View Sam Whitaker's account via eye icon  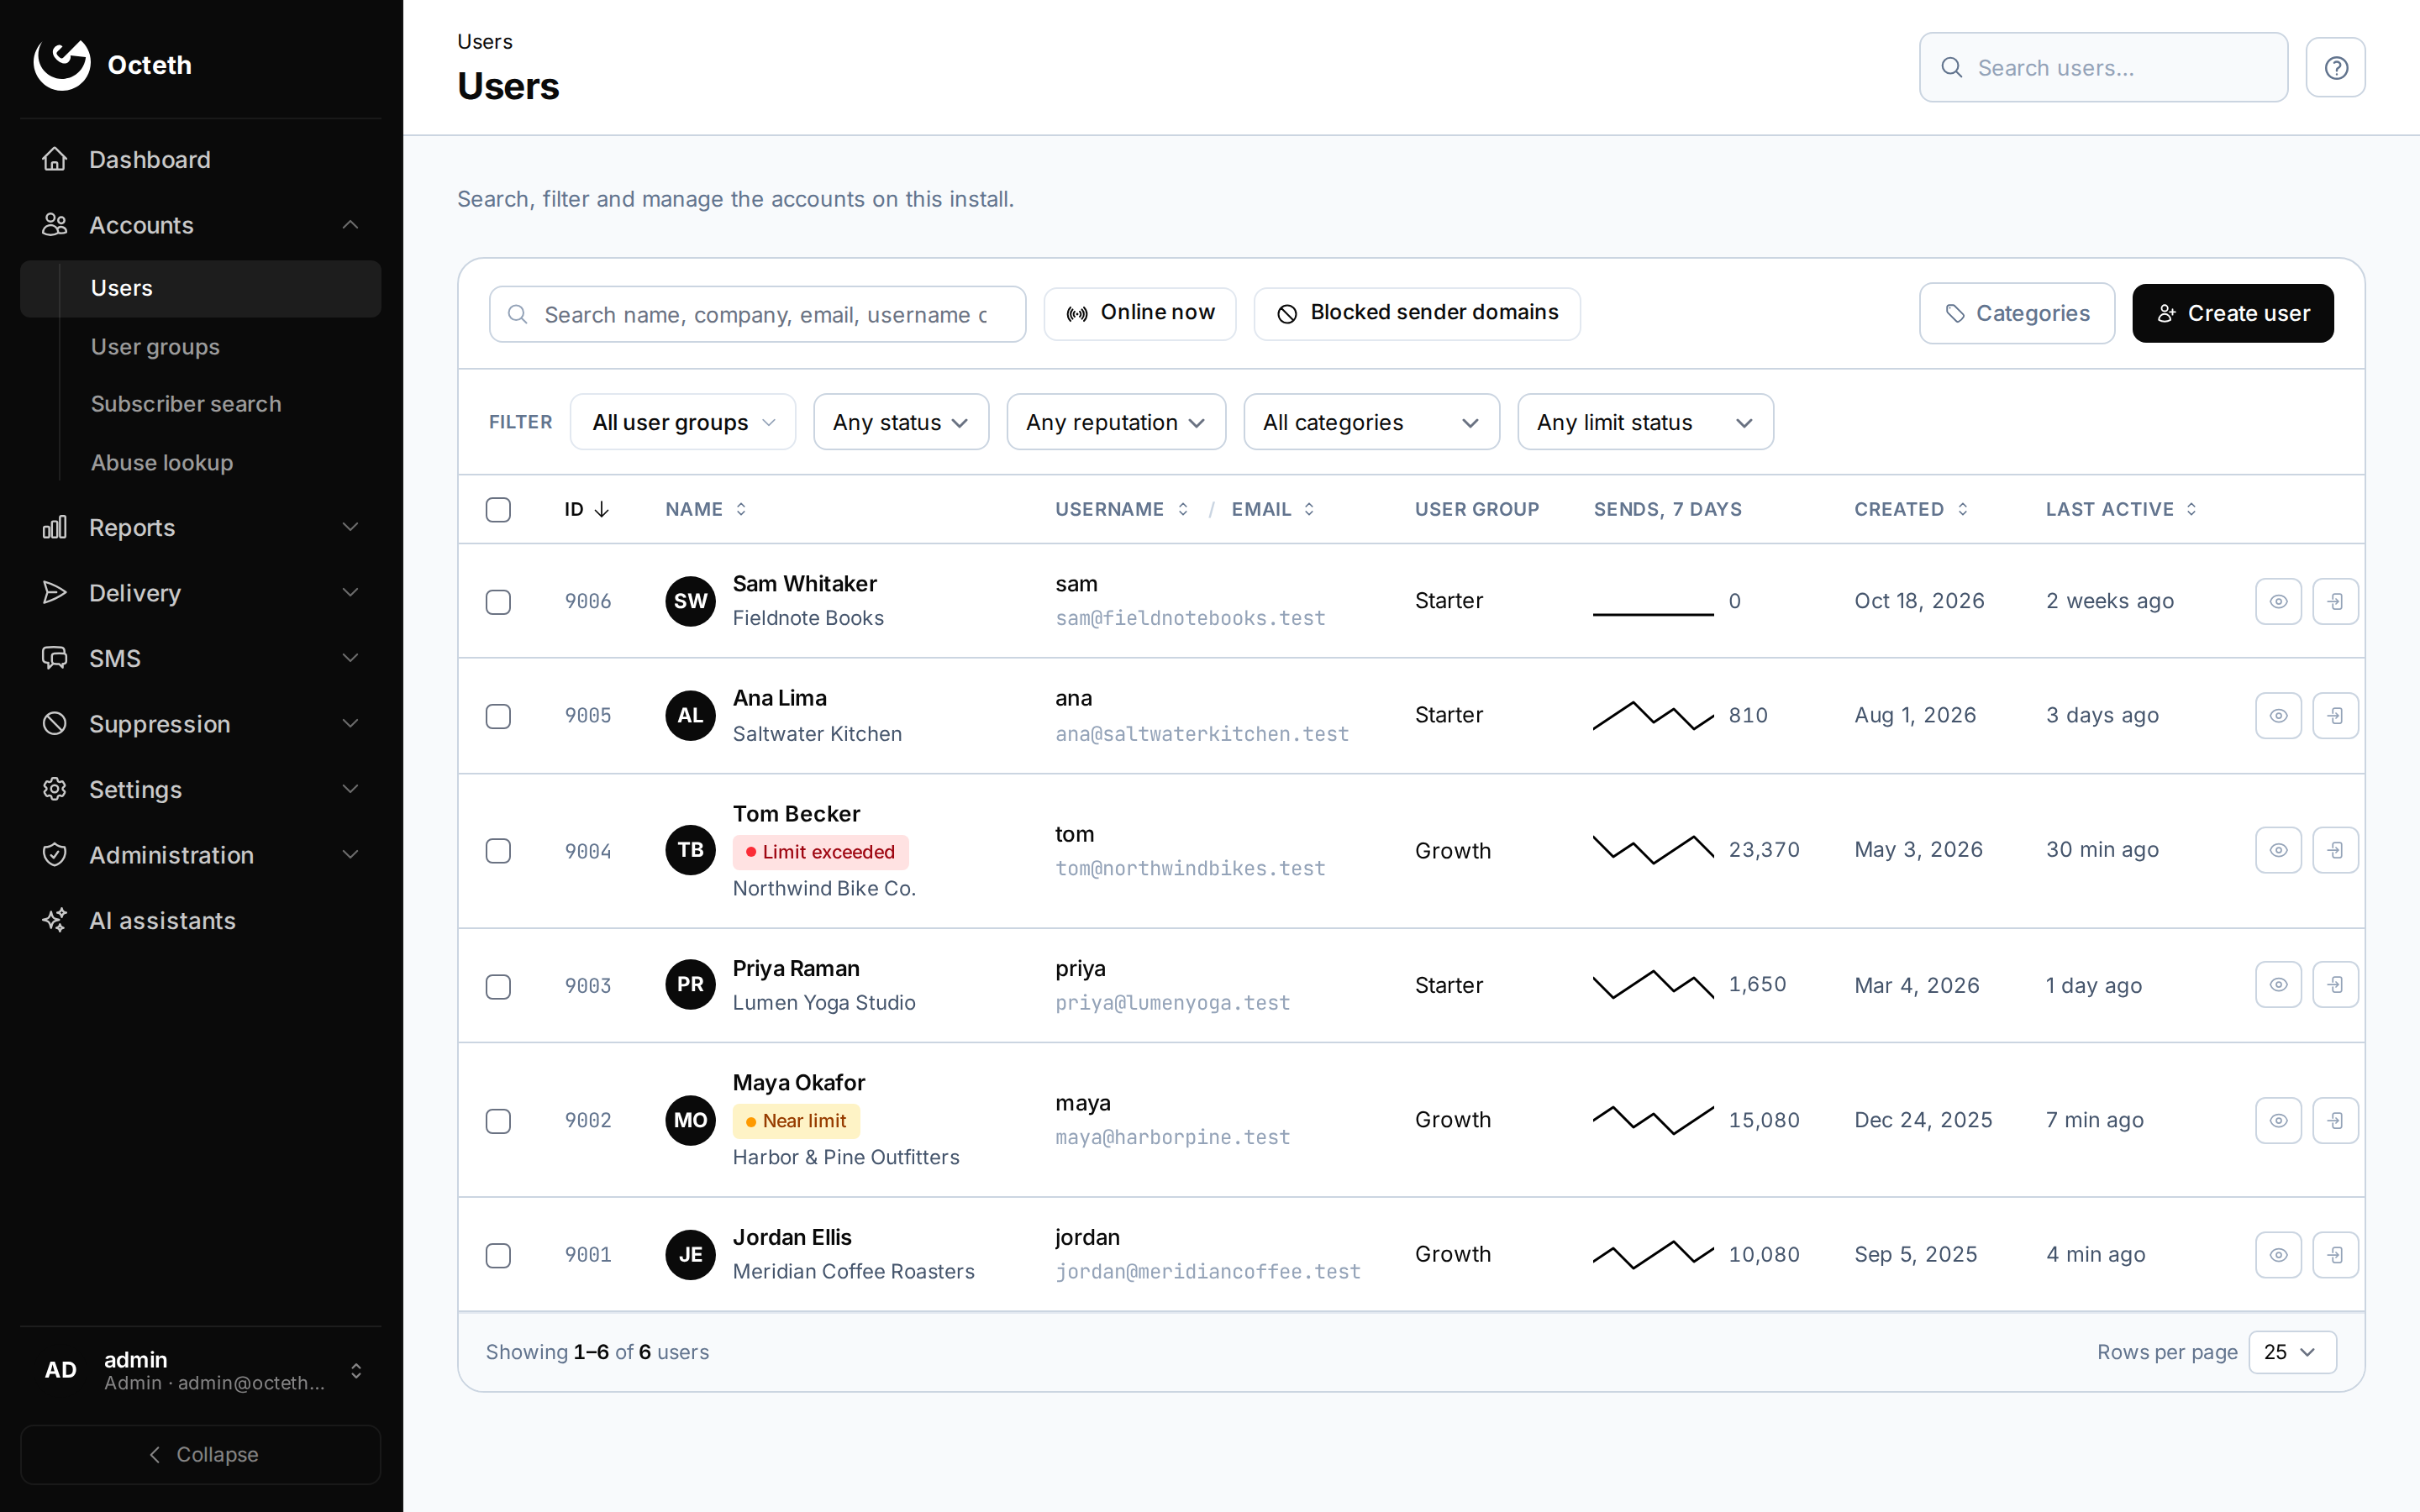tap(2278, 601)
